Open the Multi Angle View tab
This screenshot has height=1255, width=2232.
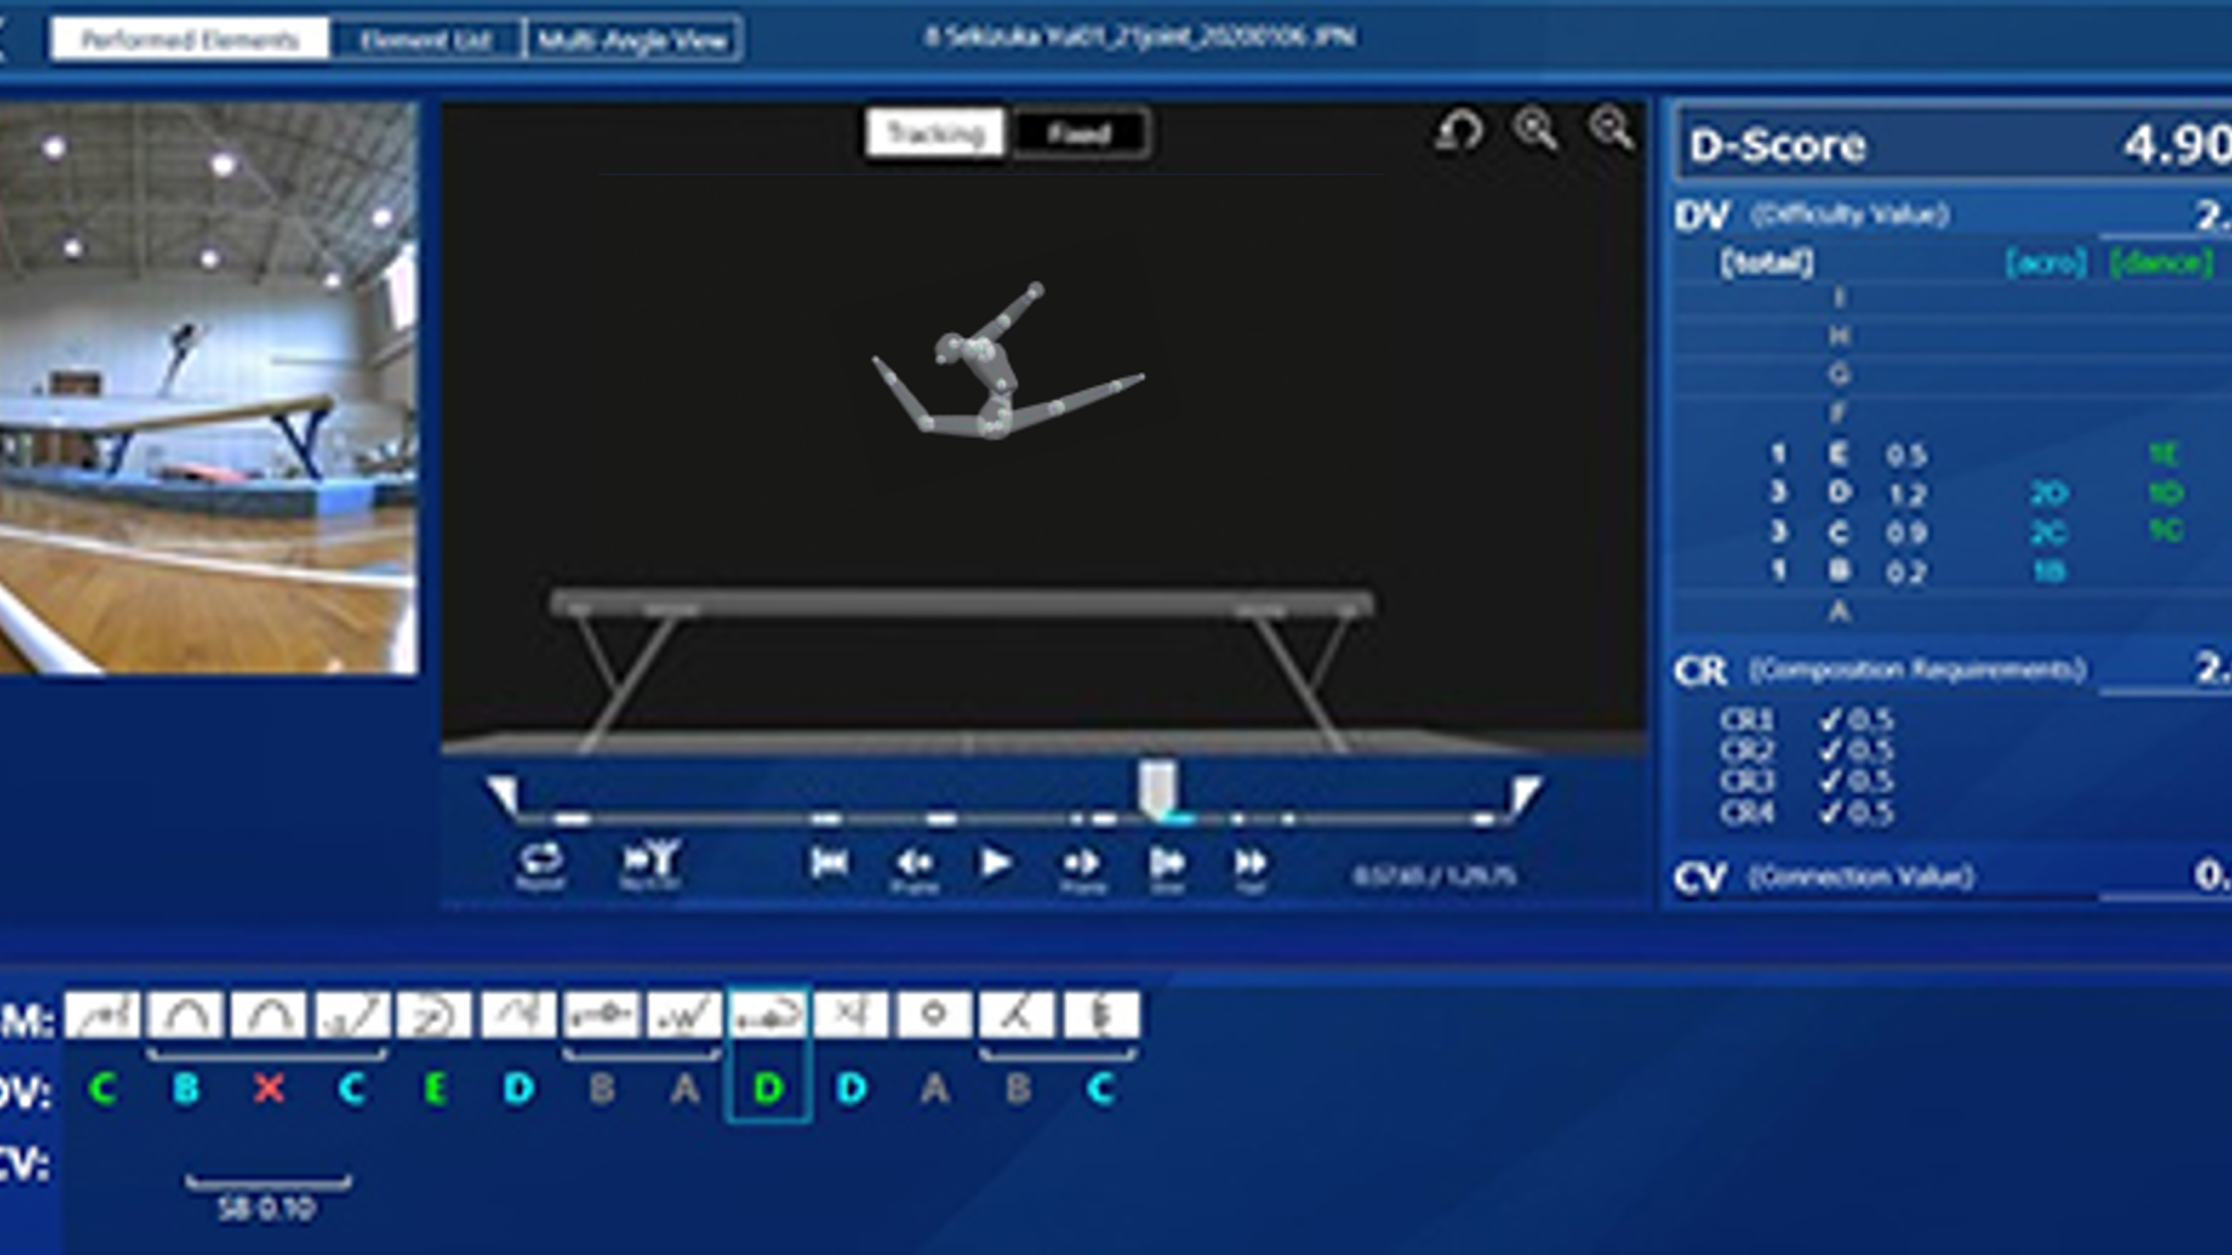click(632, 40)
